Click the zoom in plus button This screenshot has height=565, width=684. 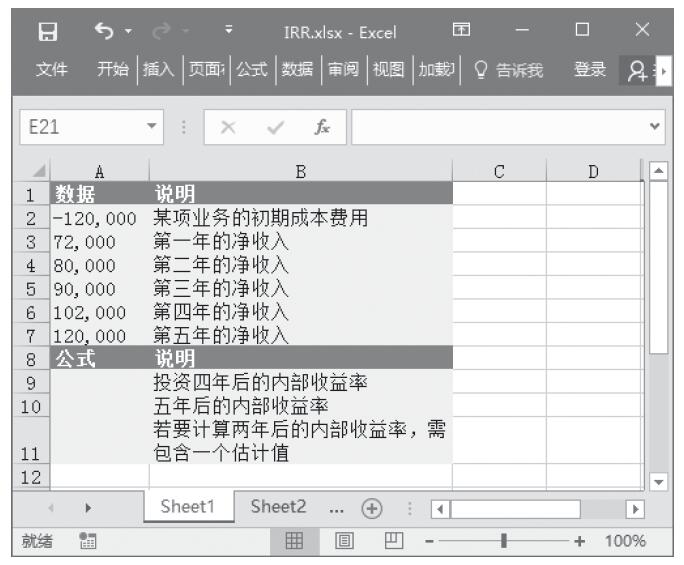coord(579,541)
